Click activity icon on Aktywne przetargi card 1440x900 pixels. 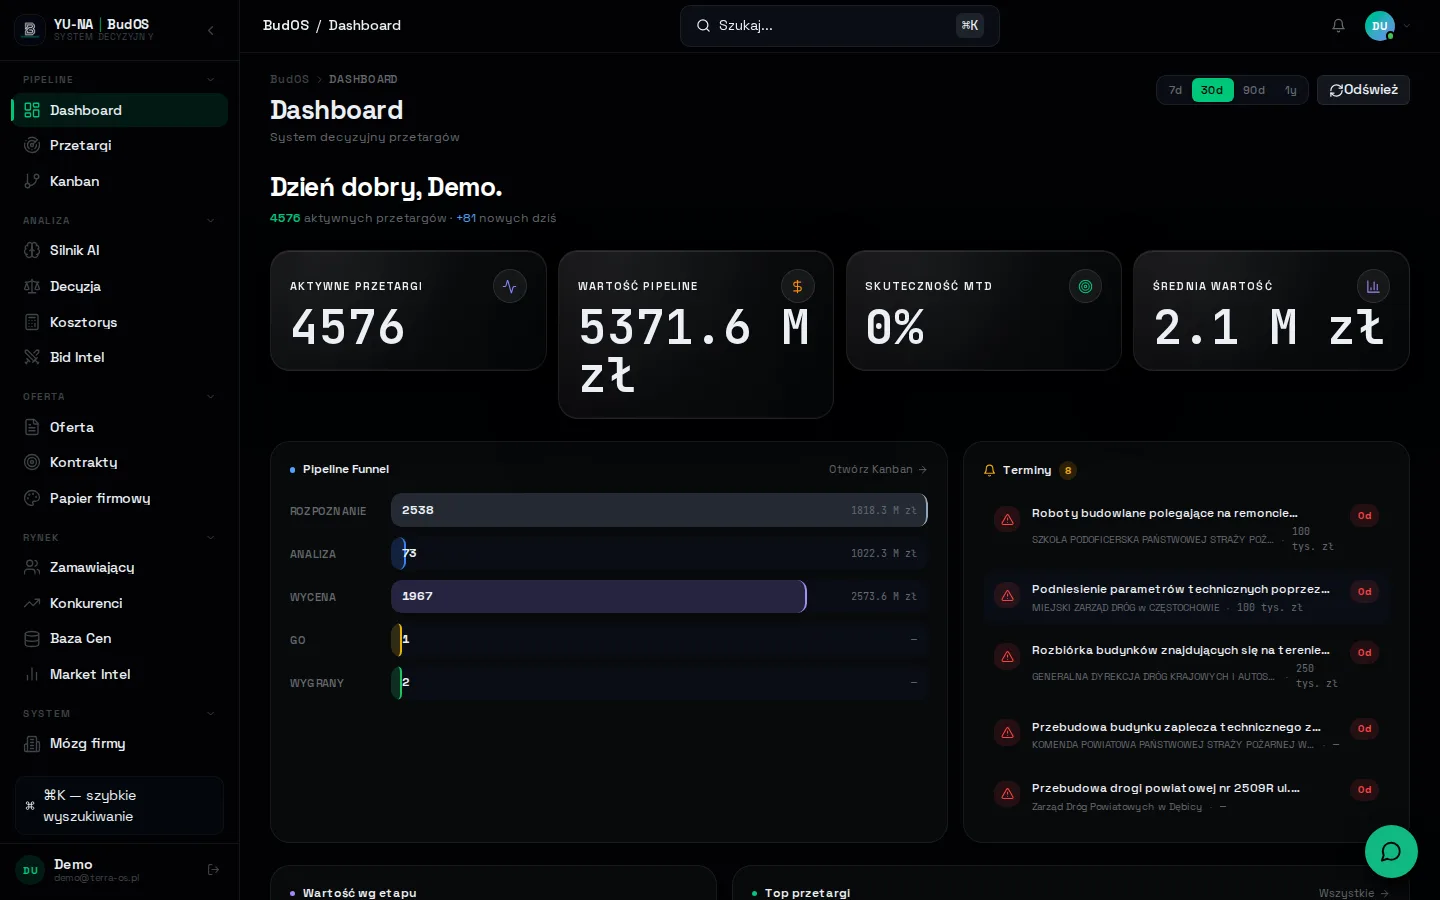pos(510,287)
